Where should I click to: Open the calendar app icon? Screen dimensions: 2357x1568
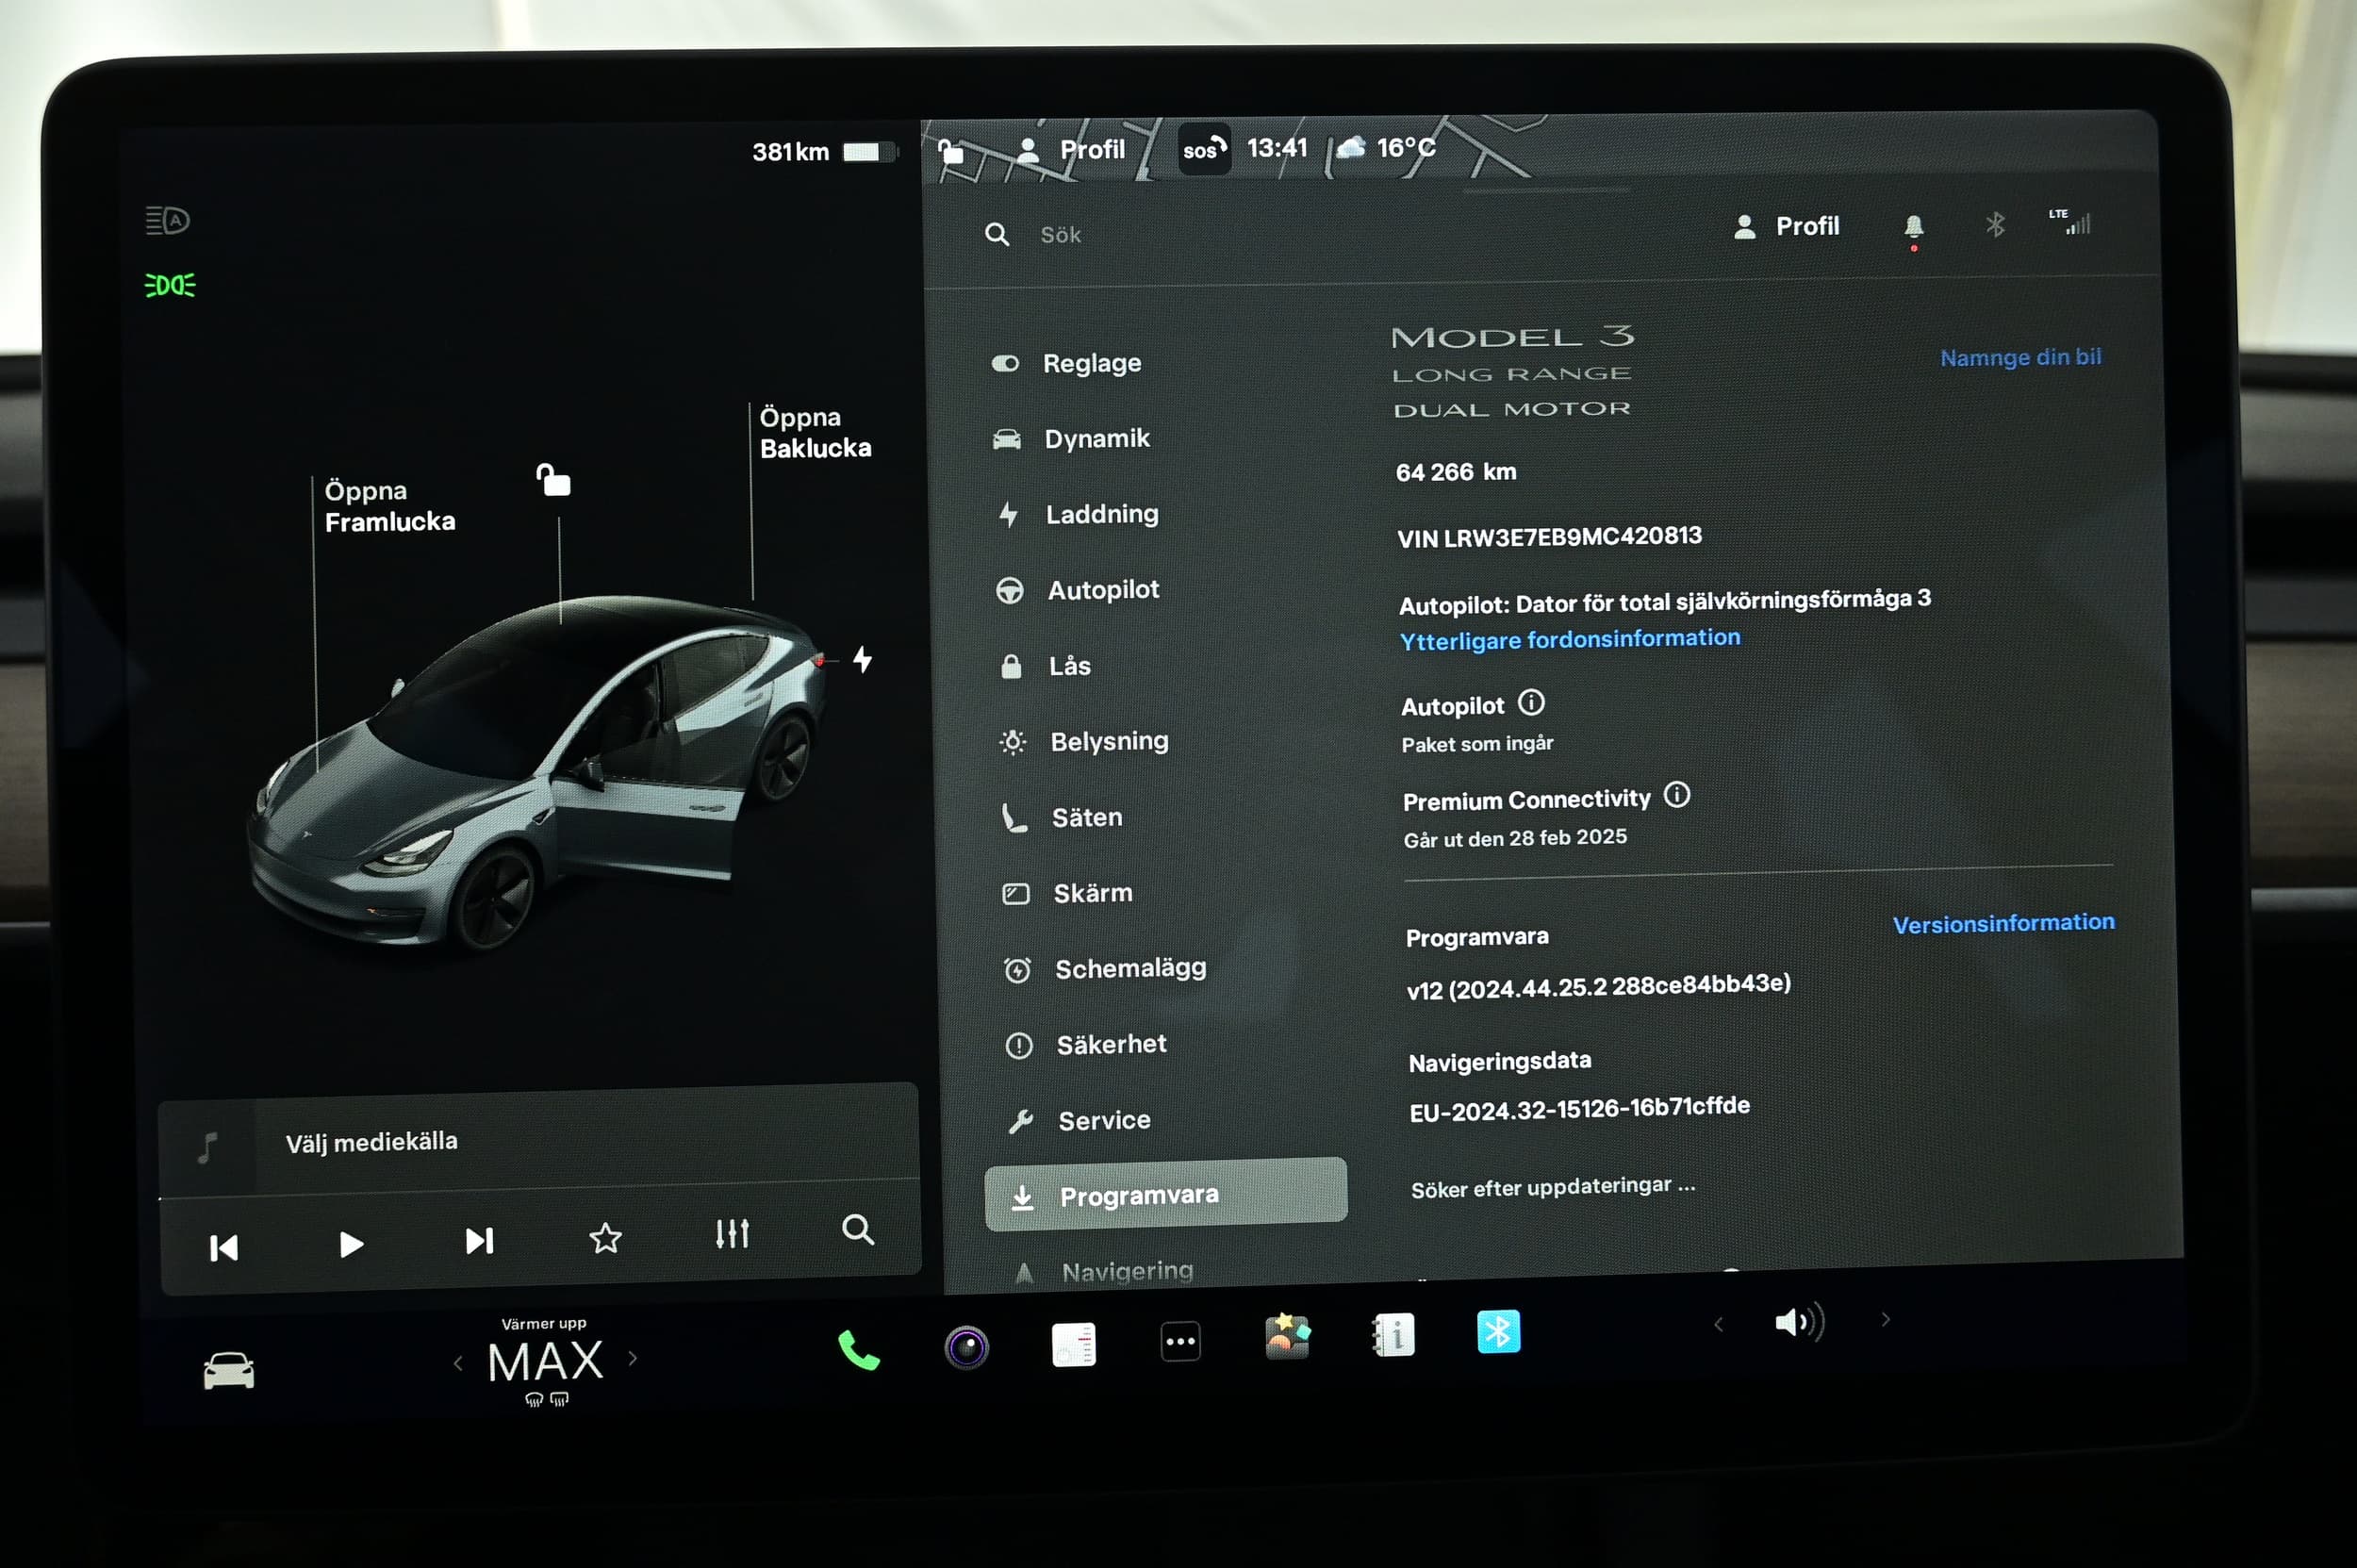pos(1074,1344)
